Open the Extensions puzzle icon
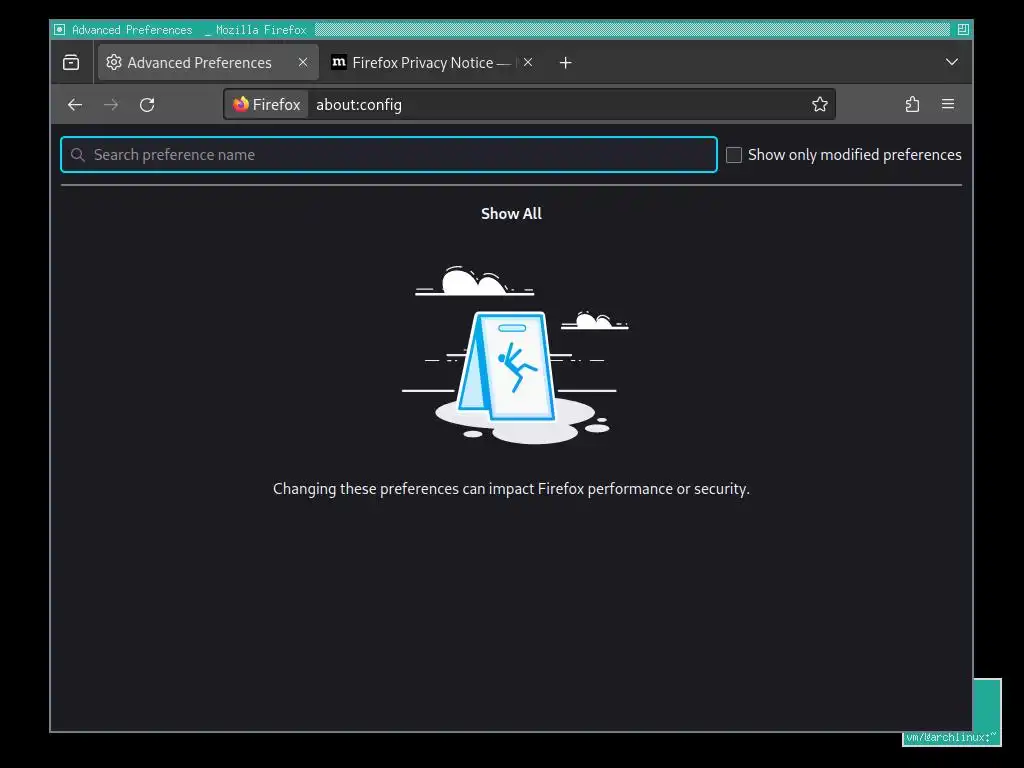The width and height of the screenshot is (1024, 768). coord(912,104)
